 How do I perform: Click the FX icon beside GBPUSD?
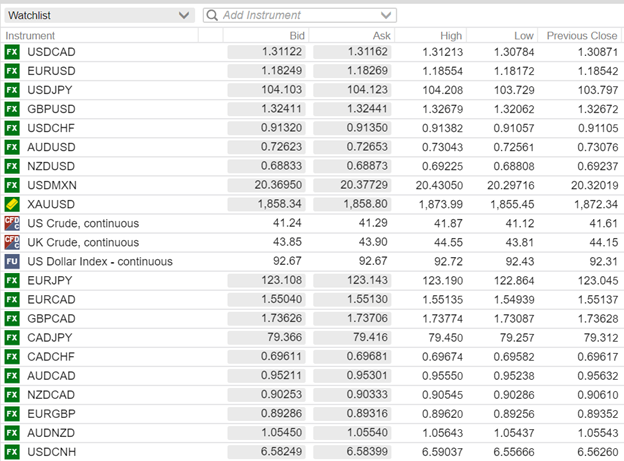click(12, 109)
